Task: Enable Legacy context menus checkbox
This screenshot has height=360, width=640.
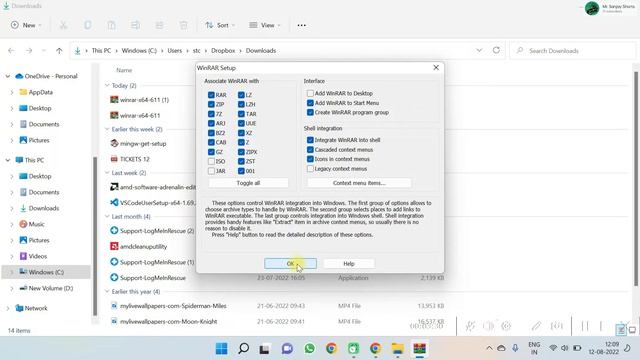Action: click(x=310, y=169)
